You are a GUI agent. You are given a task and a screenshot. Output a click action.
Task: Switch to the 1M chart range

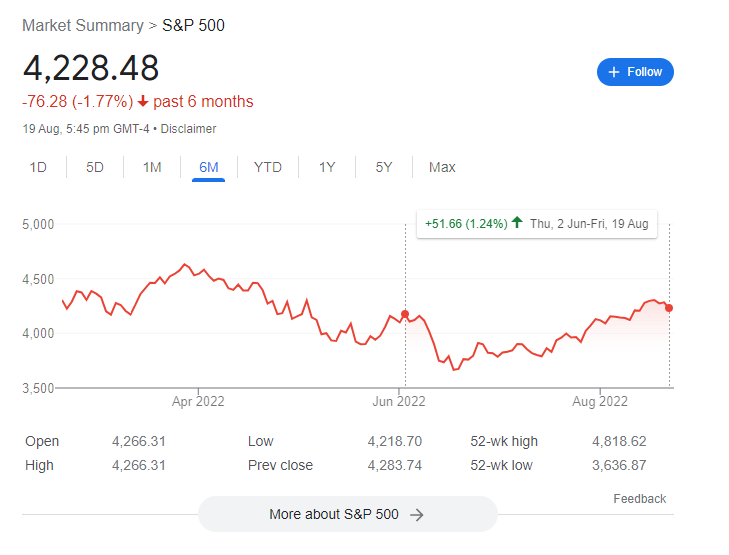[x=152, y=167]
